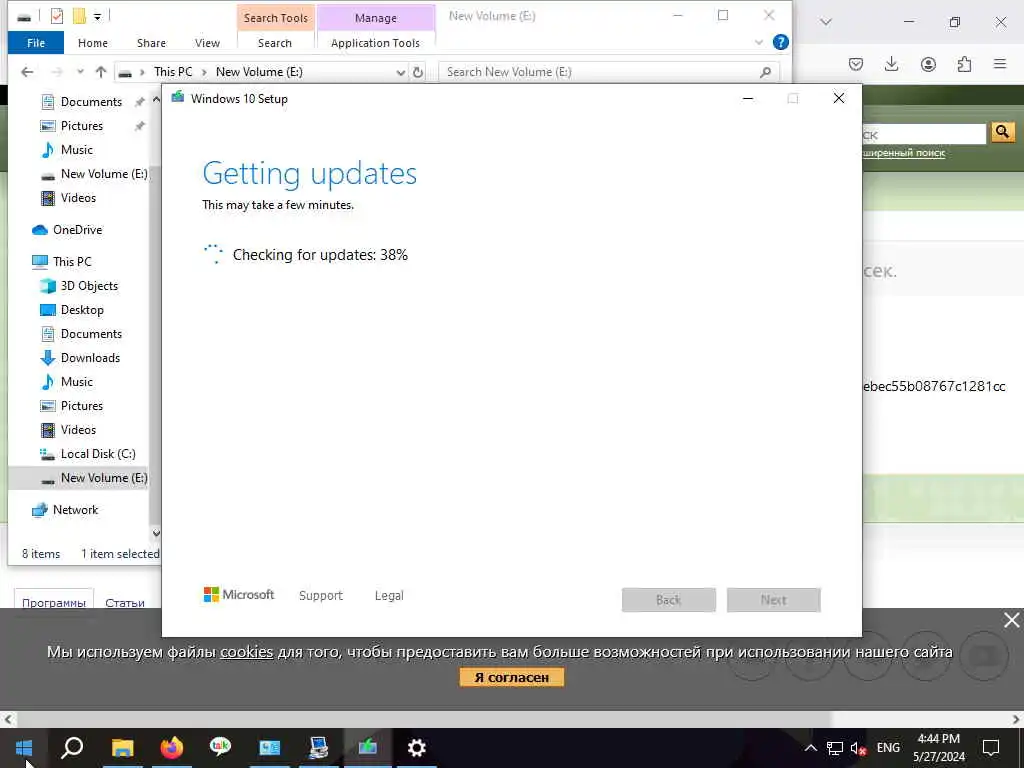Click the quick access new folder icon
The width and height of the screenshot is (1024, 768).
click(79, 16)
